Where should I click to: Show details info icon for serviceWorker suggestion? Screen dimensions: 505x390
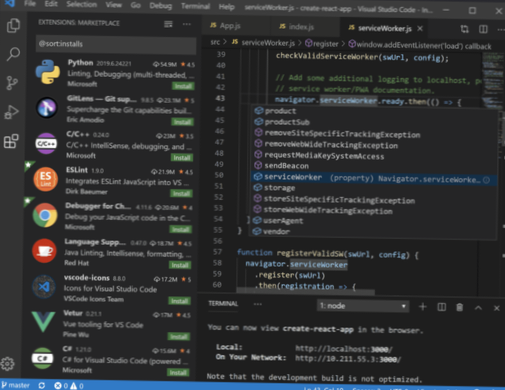[x=486, y=180]
